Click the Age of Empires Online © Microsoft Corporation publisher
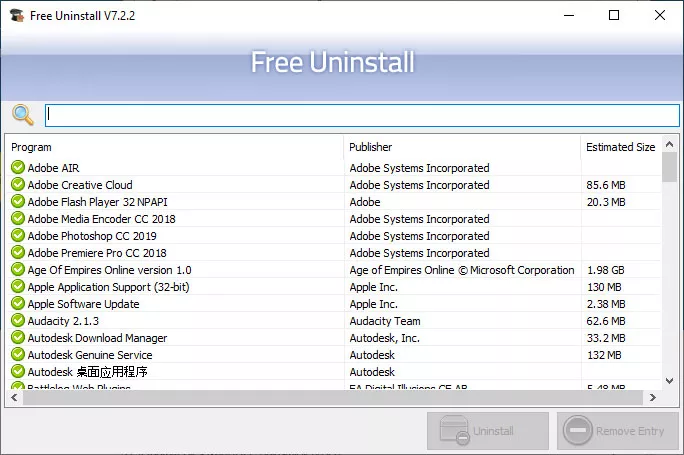684x455 pixels. point(462,270)
